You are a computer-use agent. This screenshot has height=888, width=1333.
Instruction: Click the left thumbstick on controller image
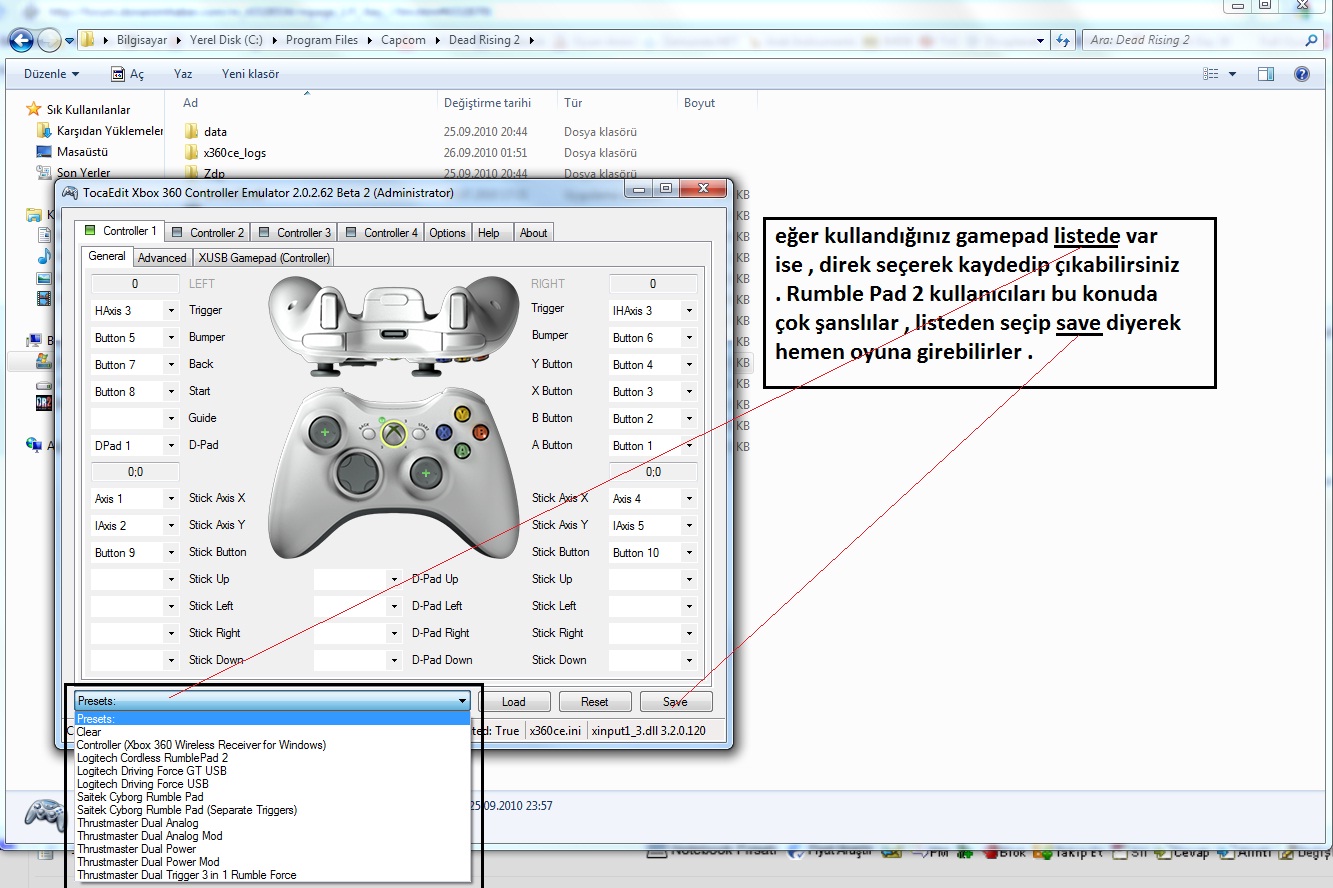coord(324,433)
